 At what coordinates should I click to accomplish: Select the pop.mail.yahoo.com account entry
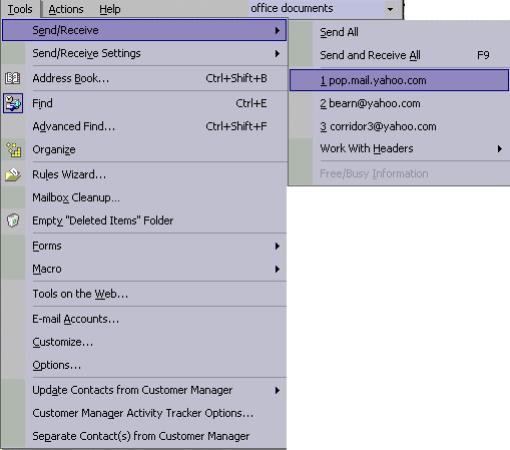point(399,80)
